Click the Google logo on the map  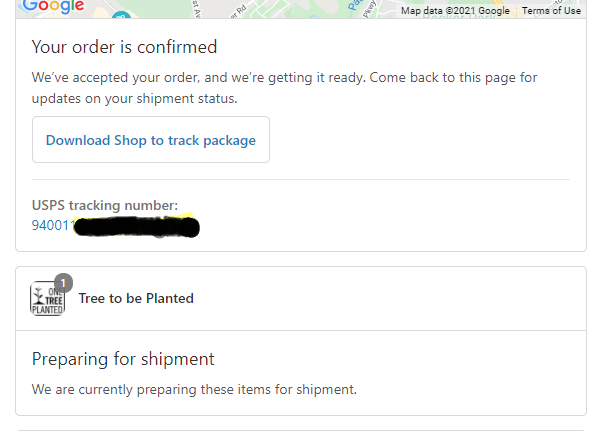point(54,5)
